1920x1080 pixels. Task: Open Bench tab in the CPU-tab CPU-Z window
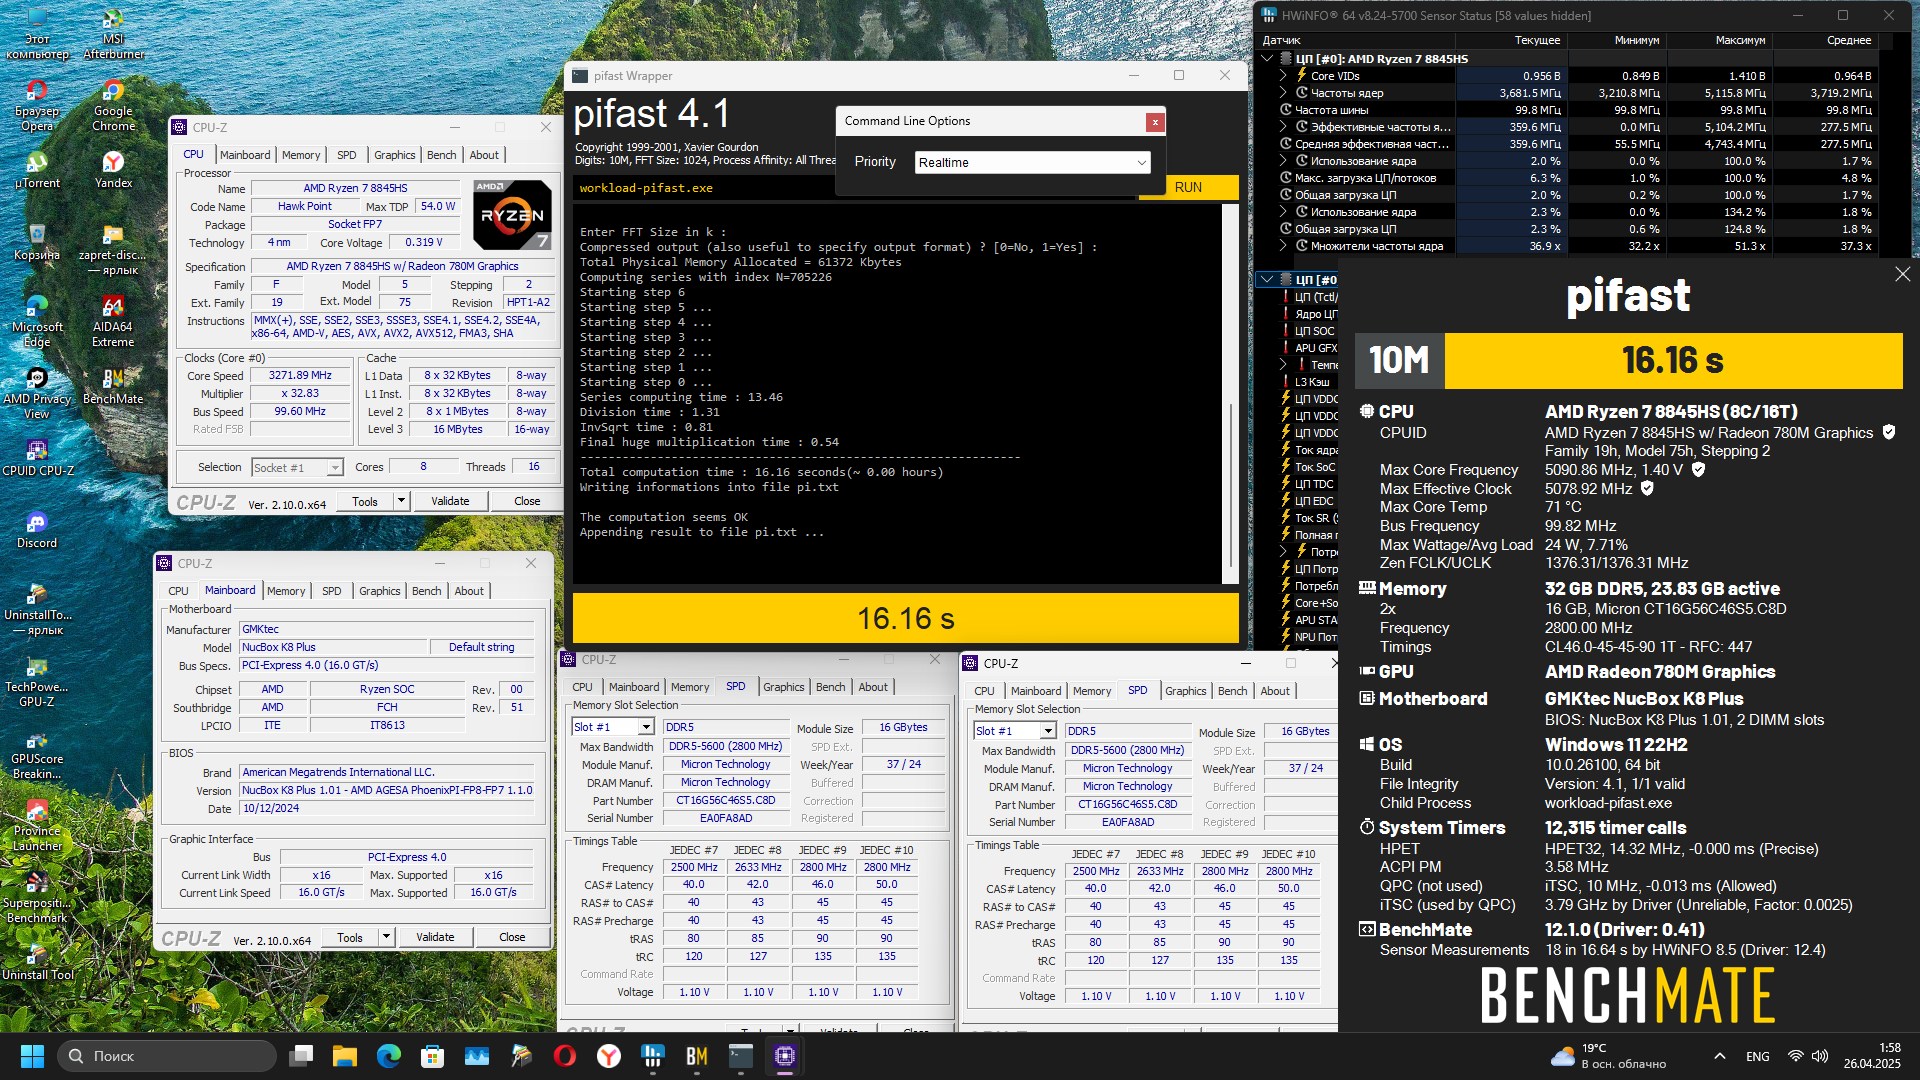tap(441, 155)
